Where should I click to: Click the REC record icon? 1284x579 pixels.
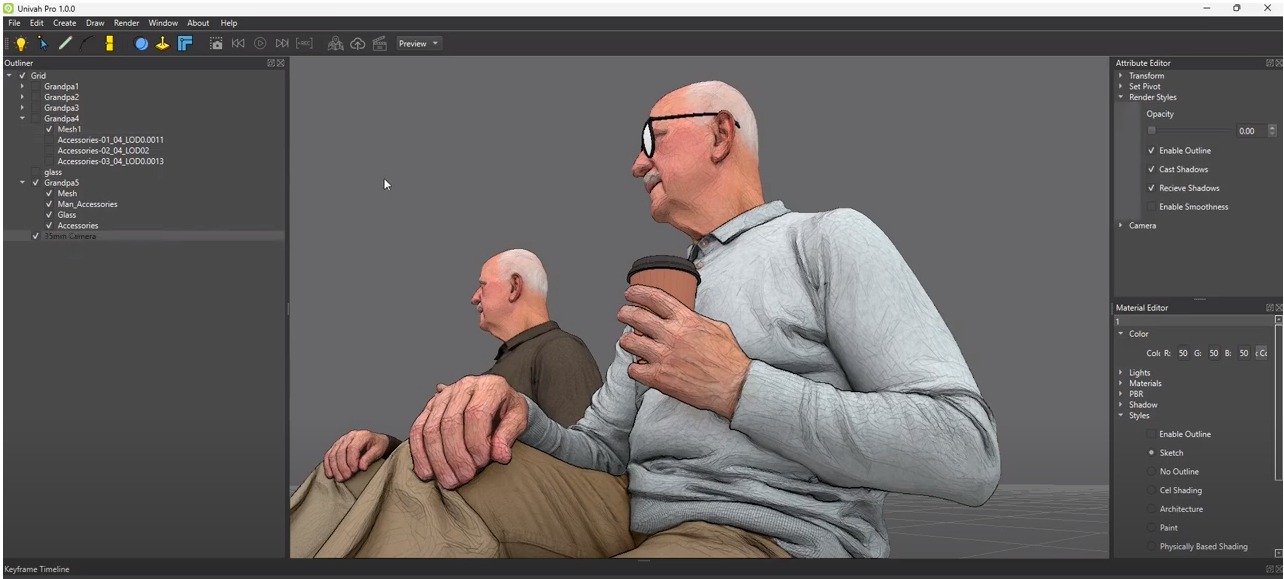point(304,44)
